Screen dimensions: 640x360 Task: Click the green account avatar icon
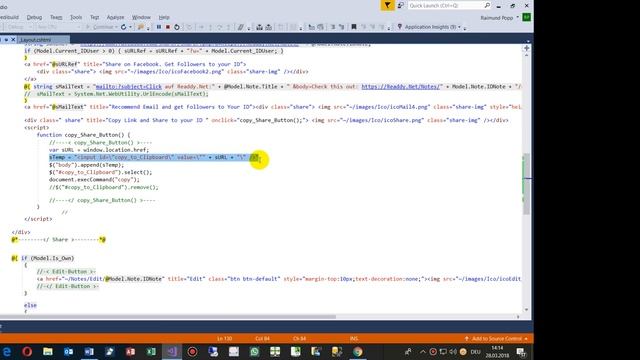click(527, 17)
